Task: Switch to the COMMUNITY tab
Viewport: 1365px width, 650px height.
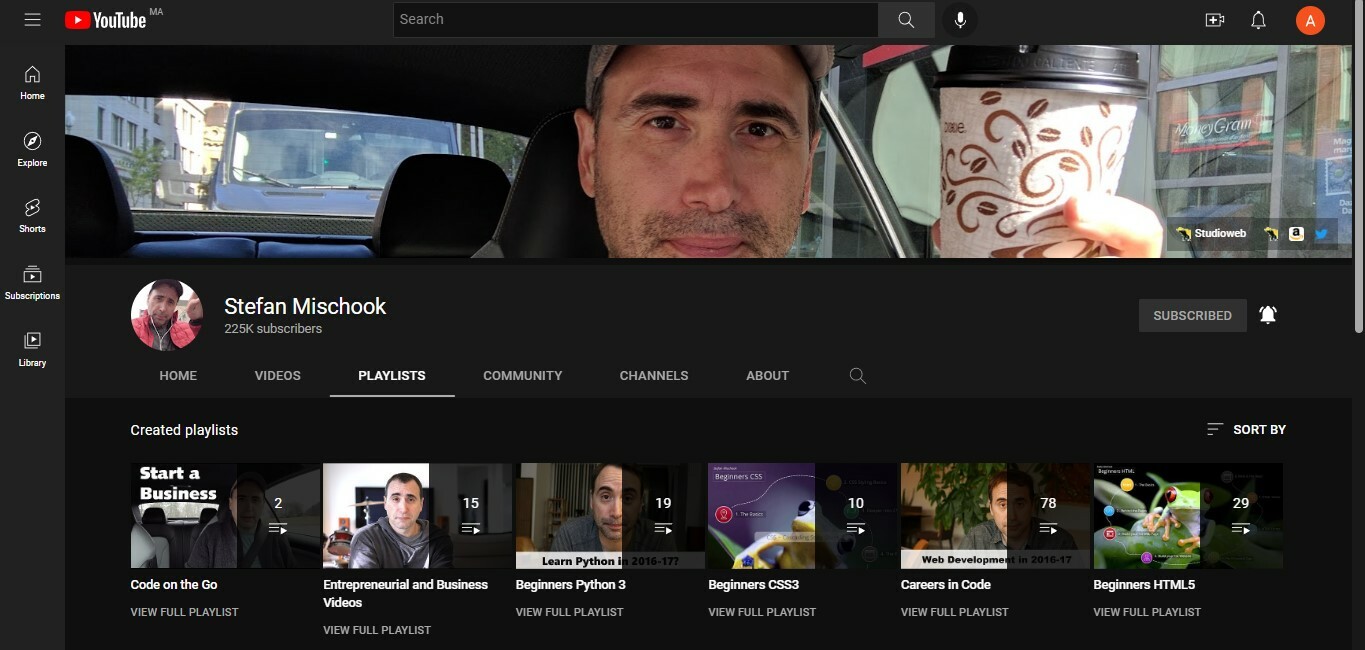Action: click(522, 375)
